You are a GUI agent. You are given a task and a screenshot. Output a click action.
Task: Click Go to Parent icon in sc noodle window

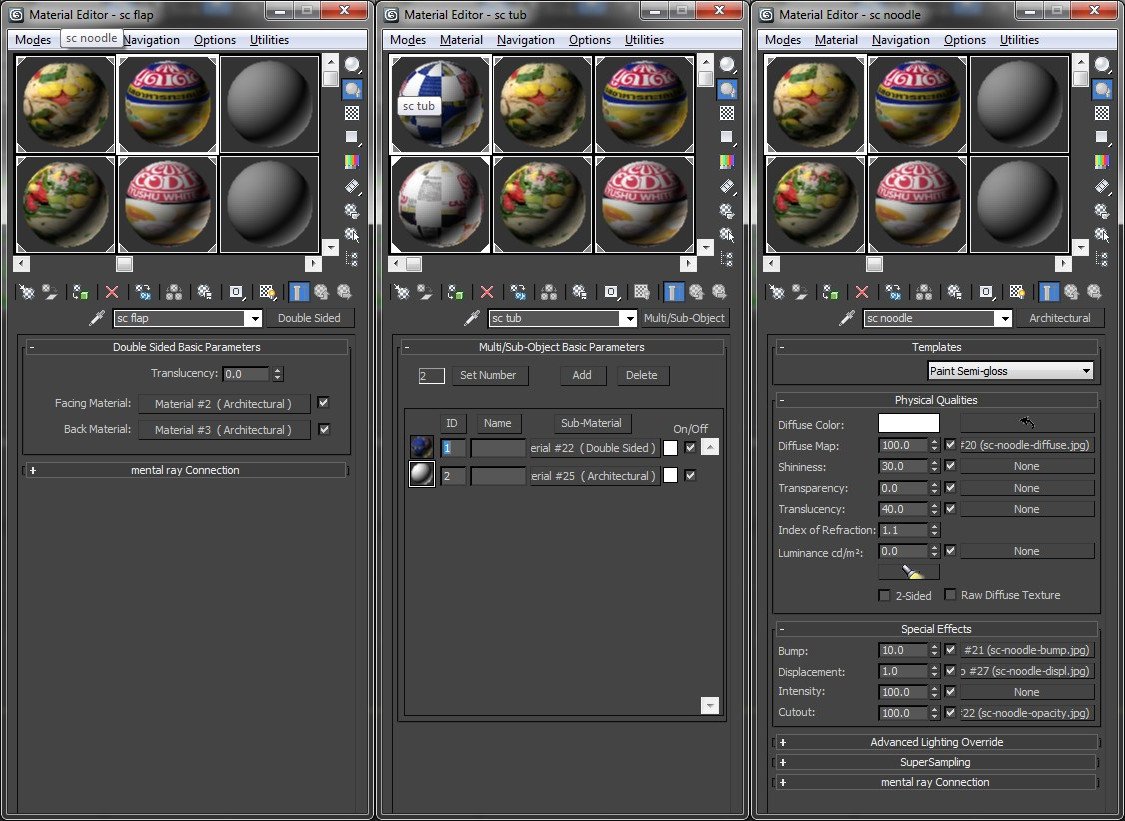click(x=1071, y=292)
